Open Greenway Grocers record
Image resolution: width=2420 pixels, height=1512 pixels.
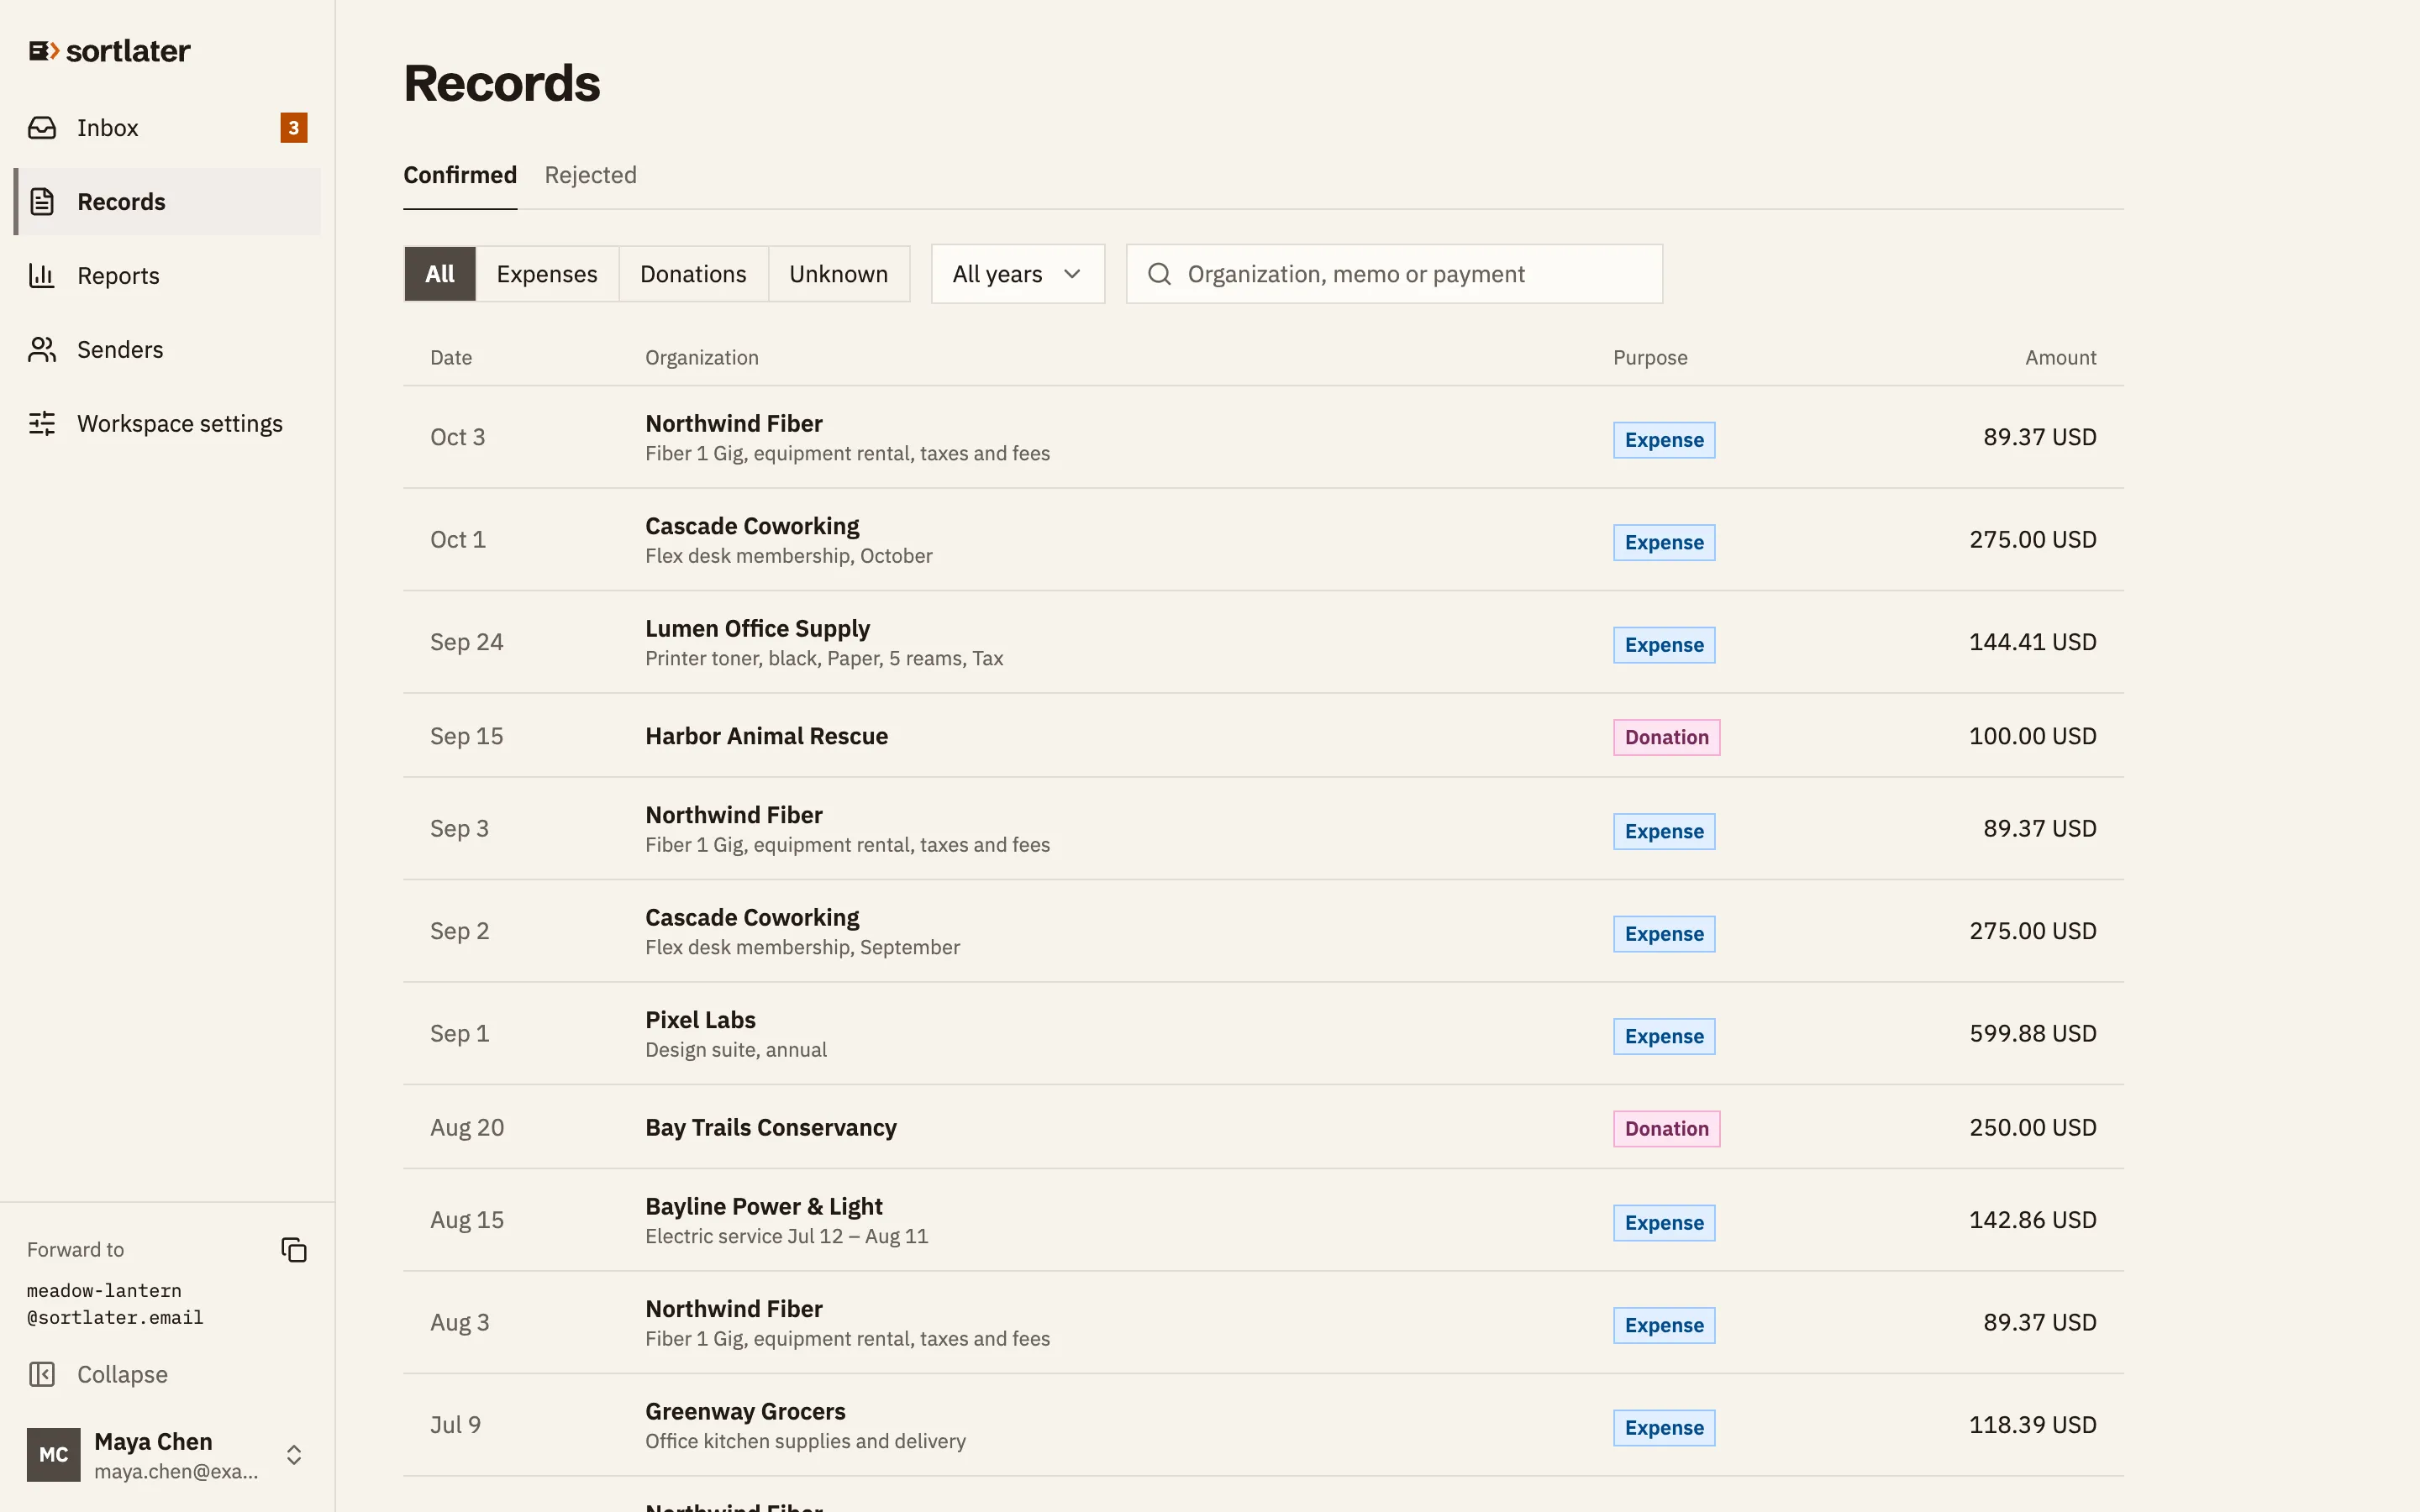point(1263,1426)
